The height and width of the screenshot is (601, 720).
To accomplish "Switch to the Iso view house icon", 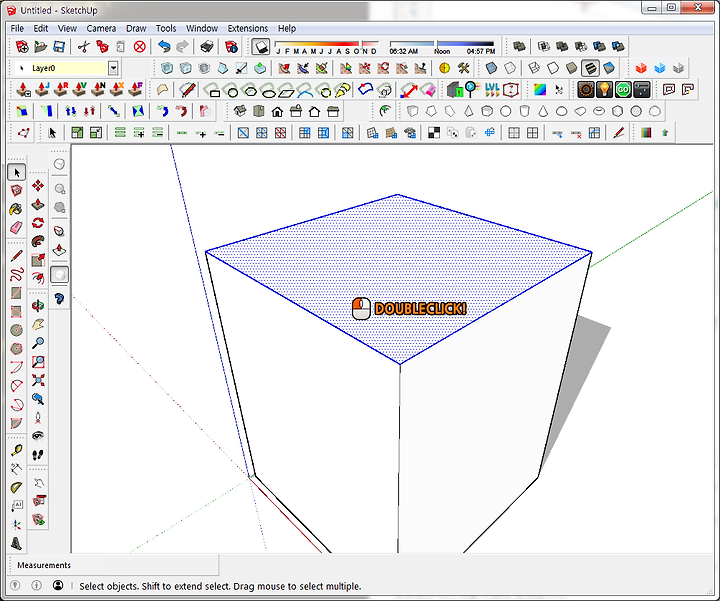I will (240, 111).
